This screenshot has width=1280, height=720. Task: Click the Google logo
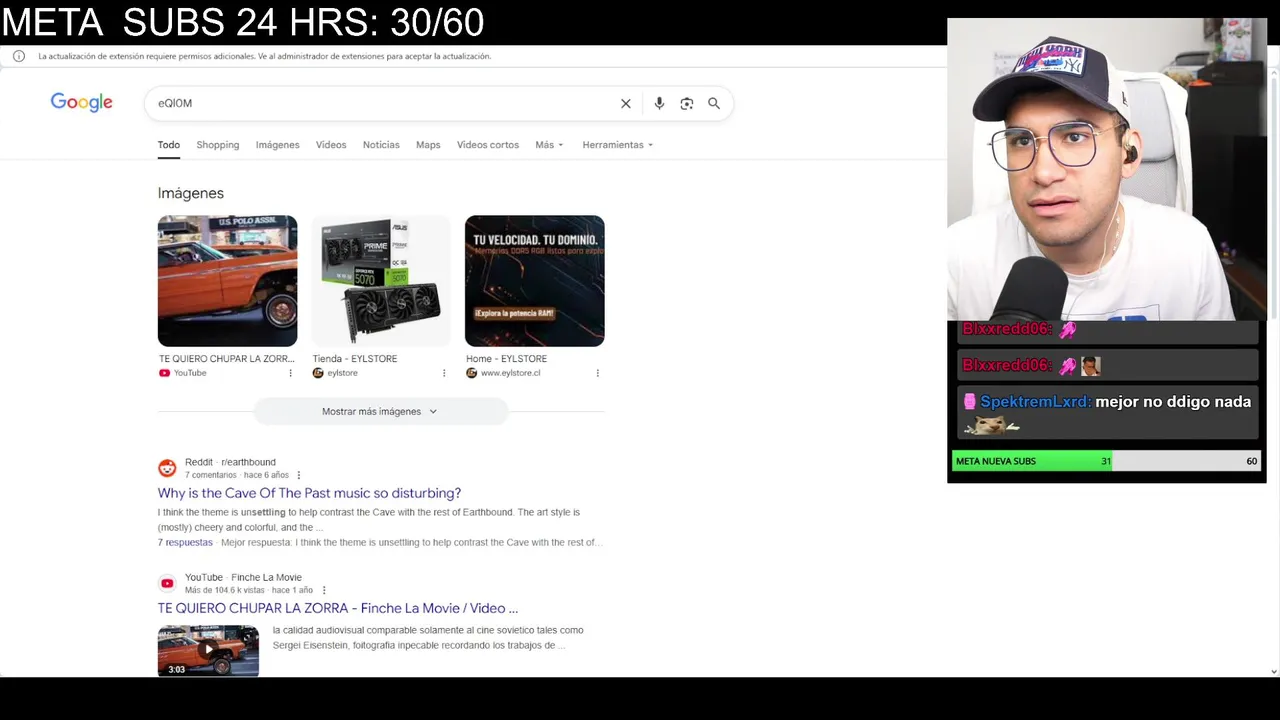[x=82, y=102]
